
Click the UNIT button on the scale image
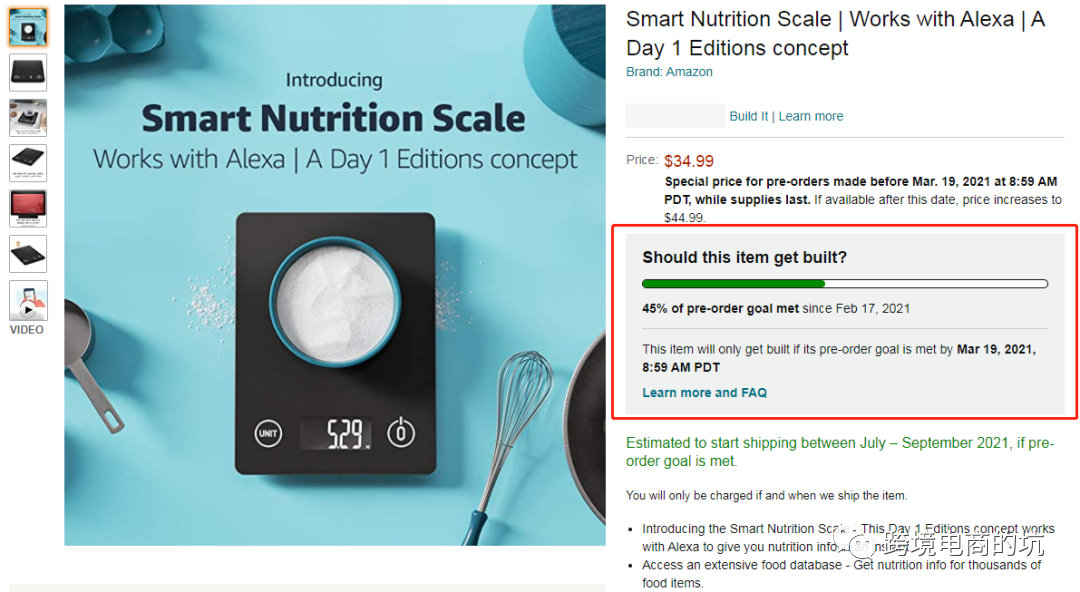pyautogui.click(x=268, y=433)
